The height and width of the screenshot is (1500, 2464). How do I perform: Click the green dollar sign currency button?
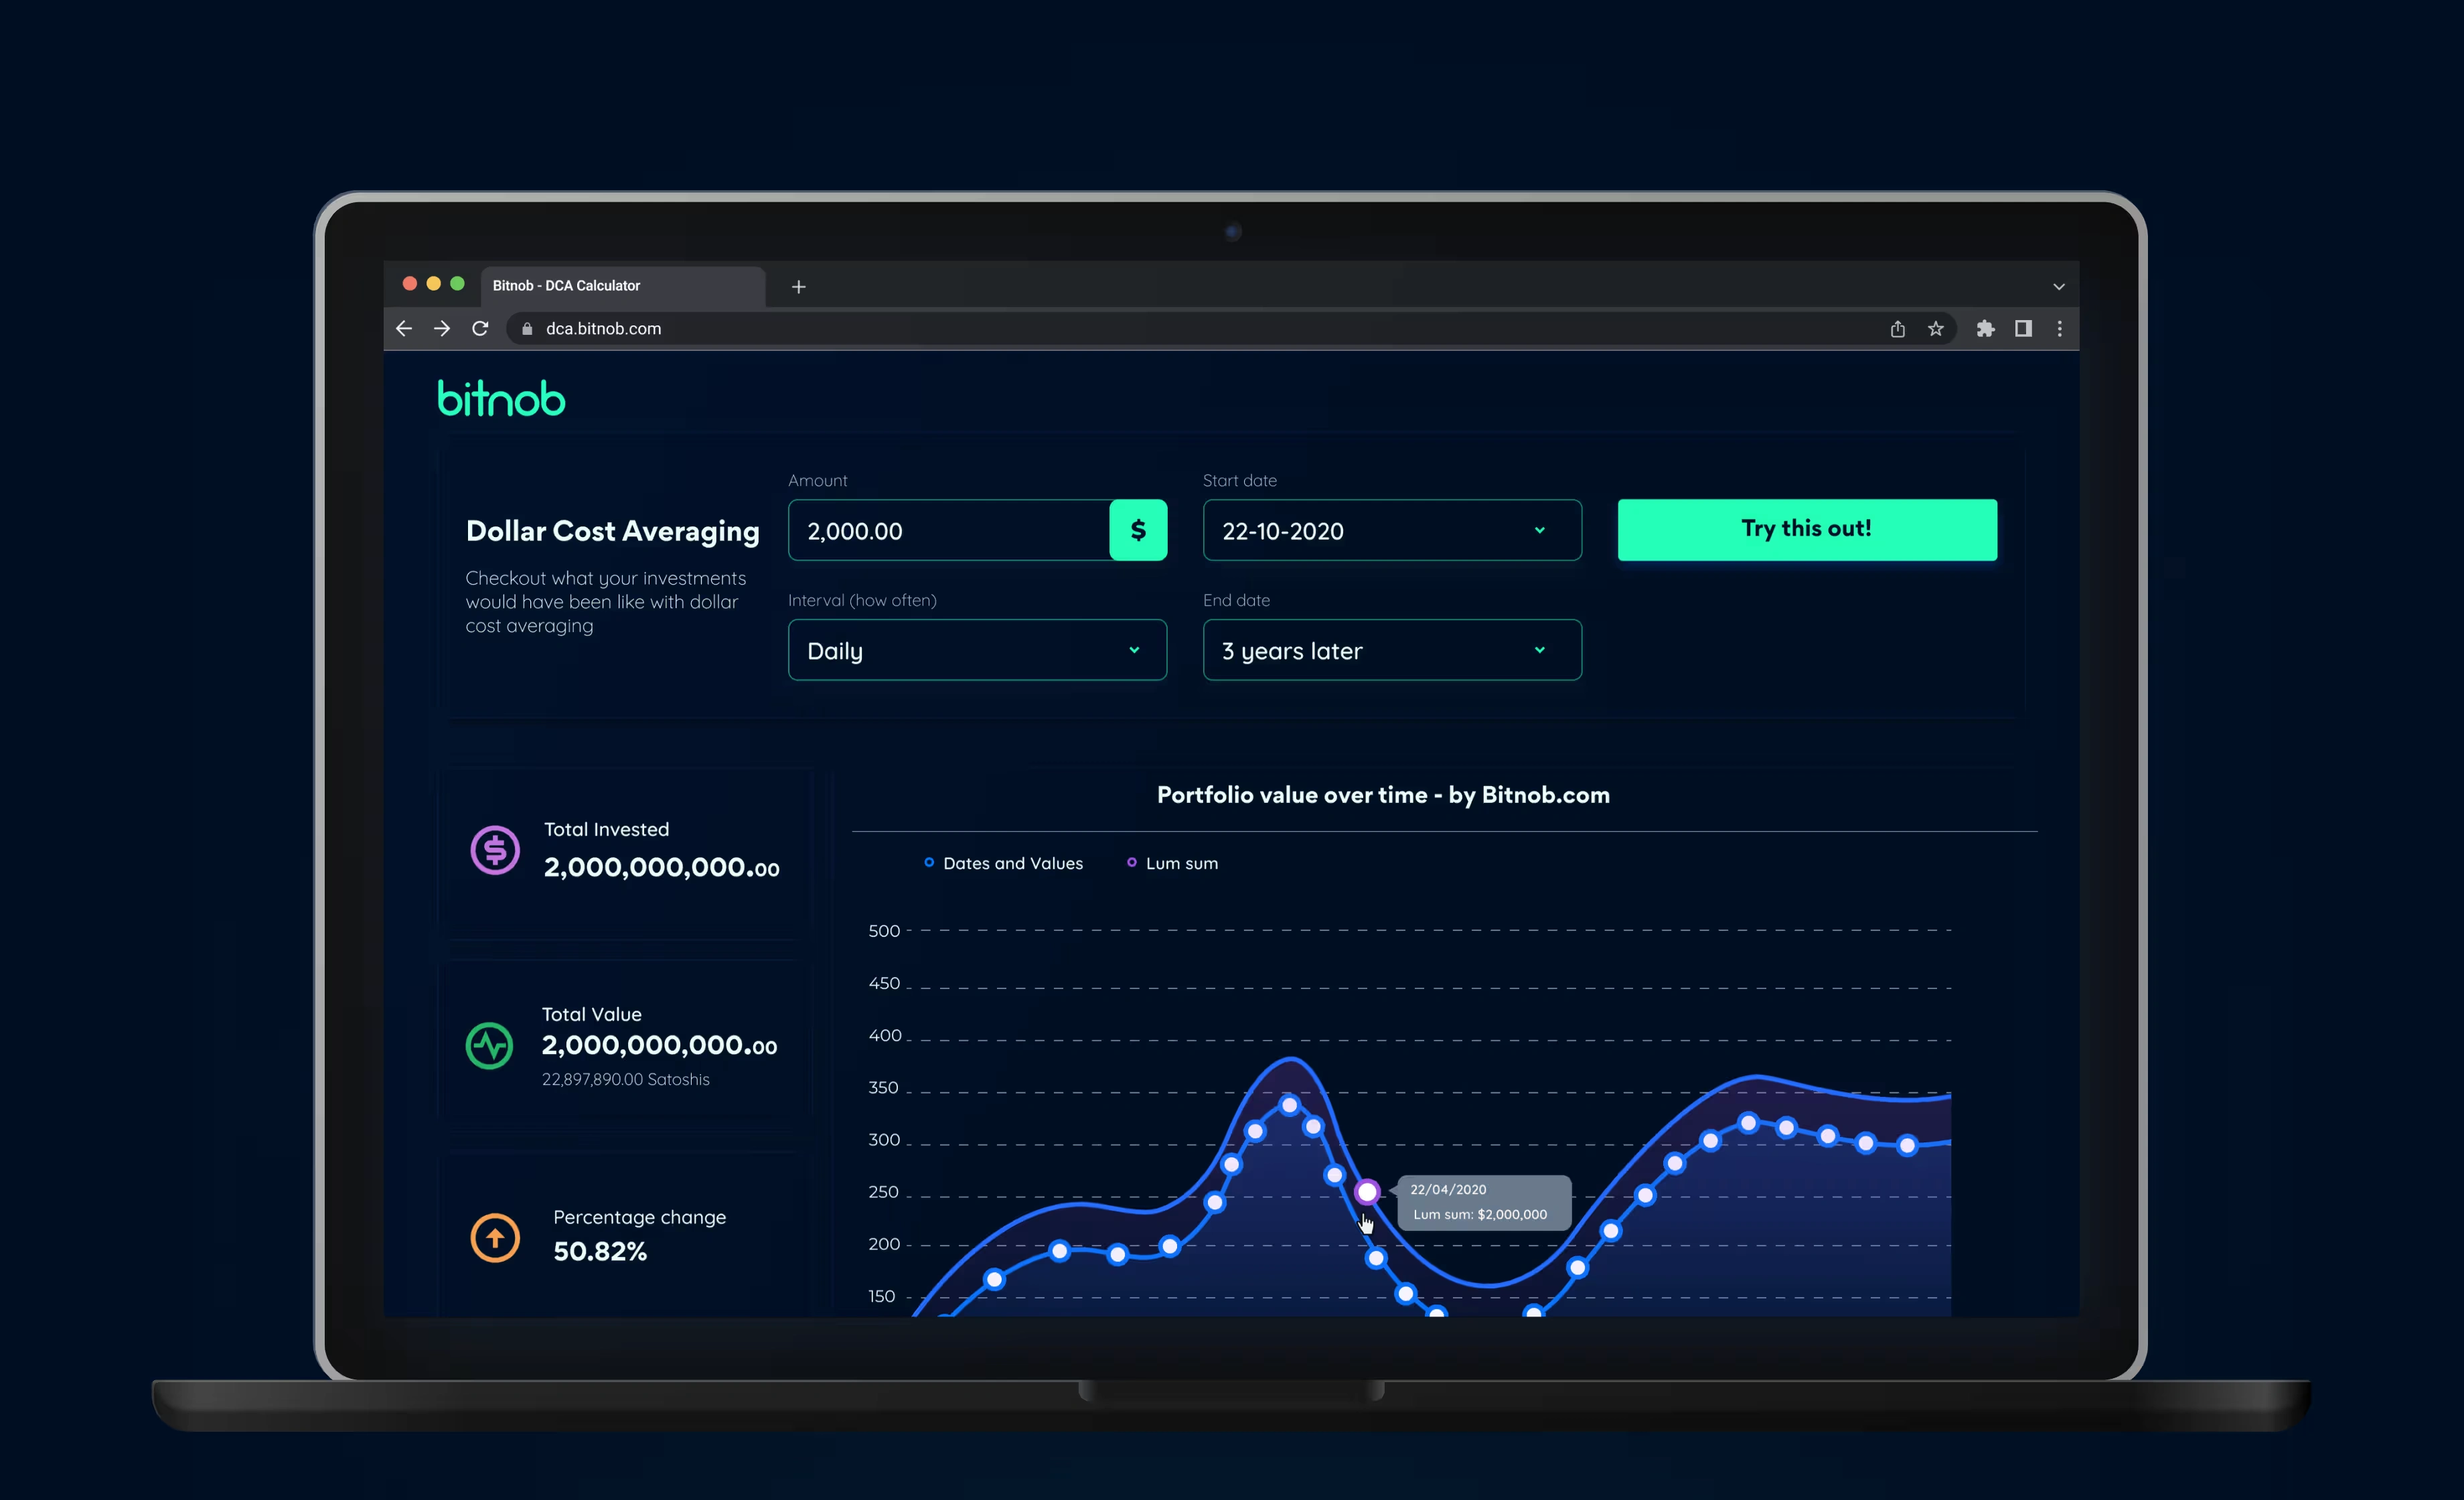click(x=1138, y=530)
